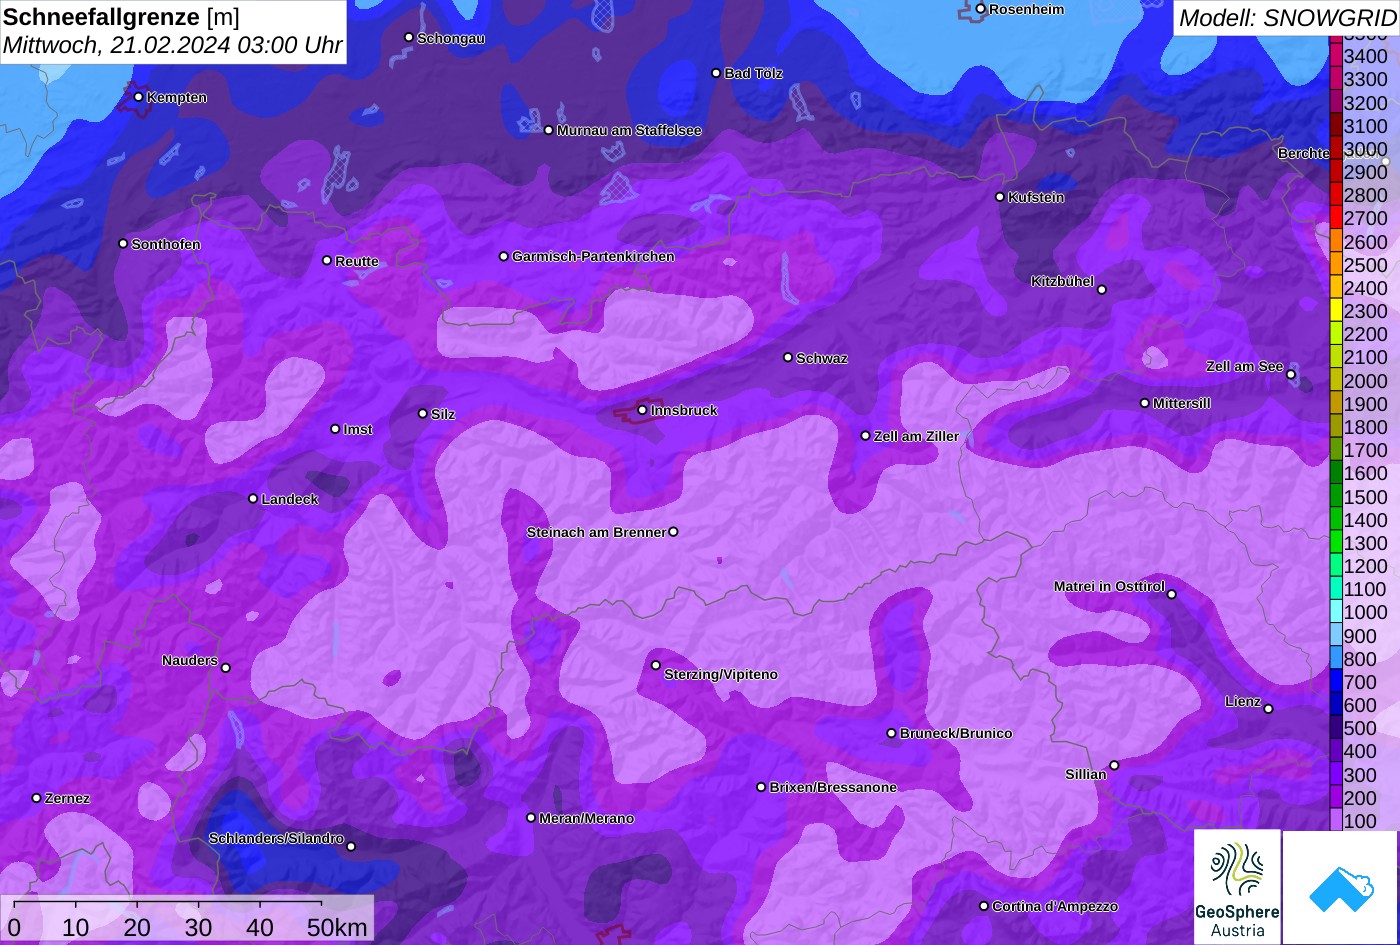Click the Steinach am Brenner marker

[673, 532]
